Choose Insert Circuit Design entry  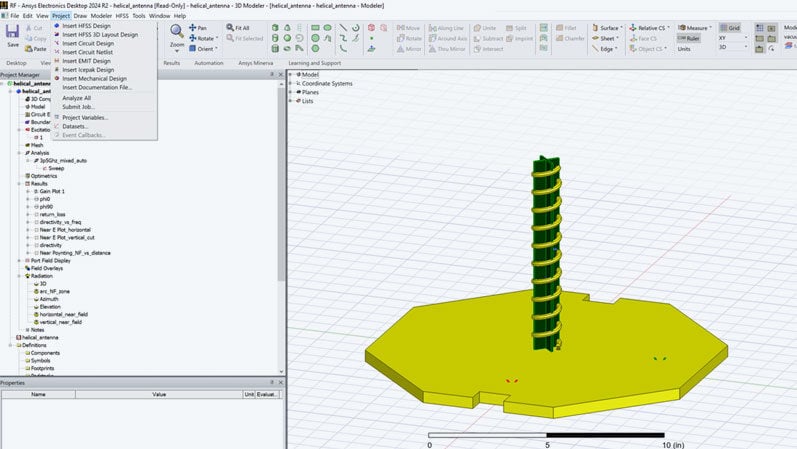pyautogui.click(x=88, y=43)
